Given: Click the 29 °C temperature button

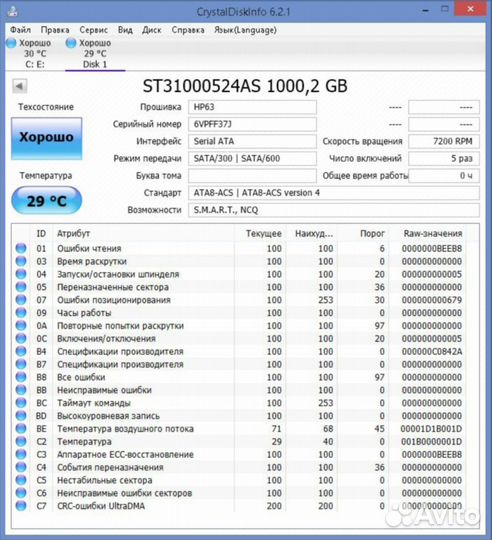Looking at the screenshot, I should (46, 201).
